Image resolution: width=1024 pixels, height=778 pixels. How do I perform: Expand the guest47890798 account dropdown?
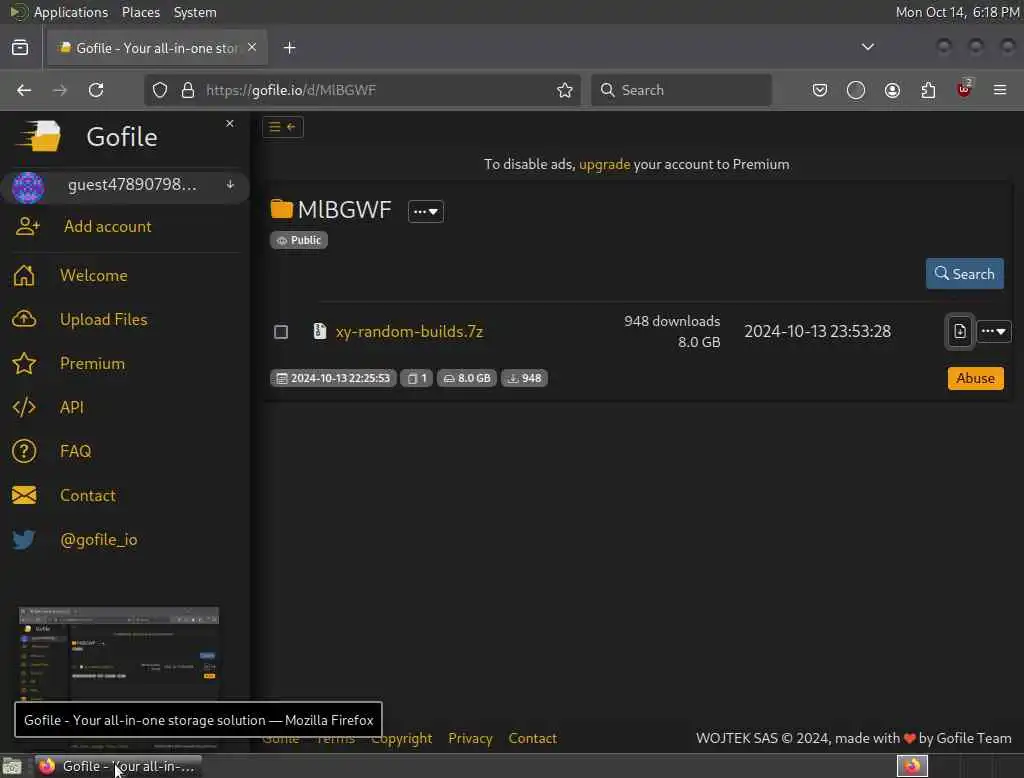click(x=231, y=185)
